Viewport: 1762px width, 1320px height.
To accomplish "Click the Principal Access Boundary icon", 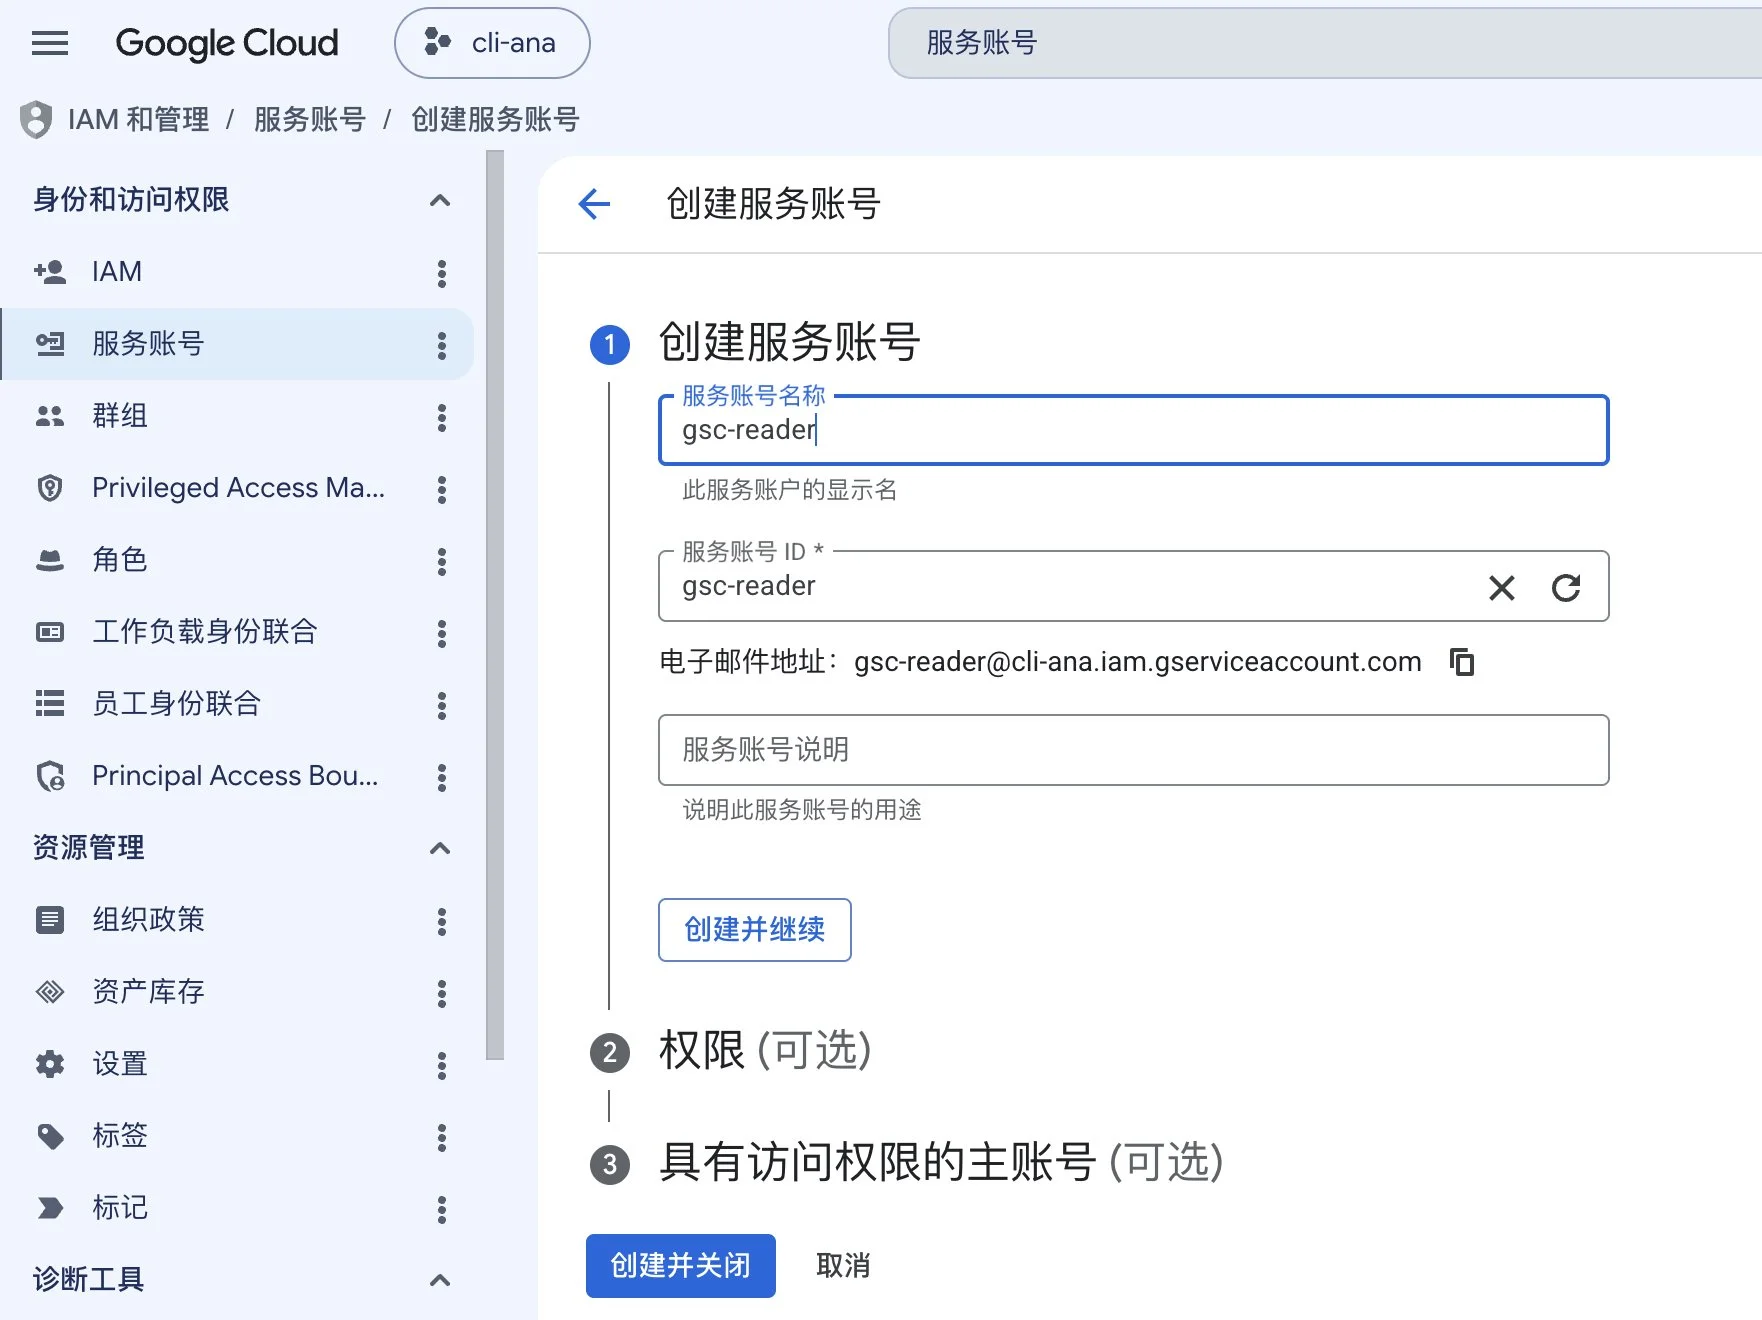I will (50, 776).
